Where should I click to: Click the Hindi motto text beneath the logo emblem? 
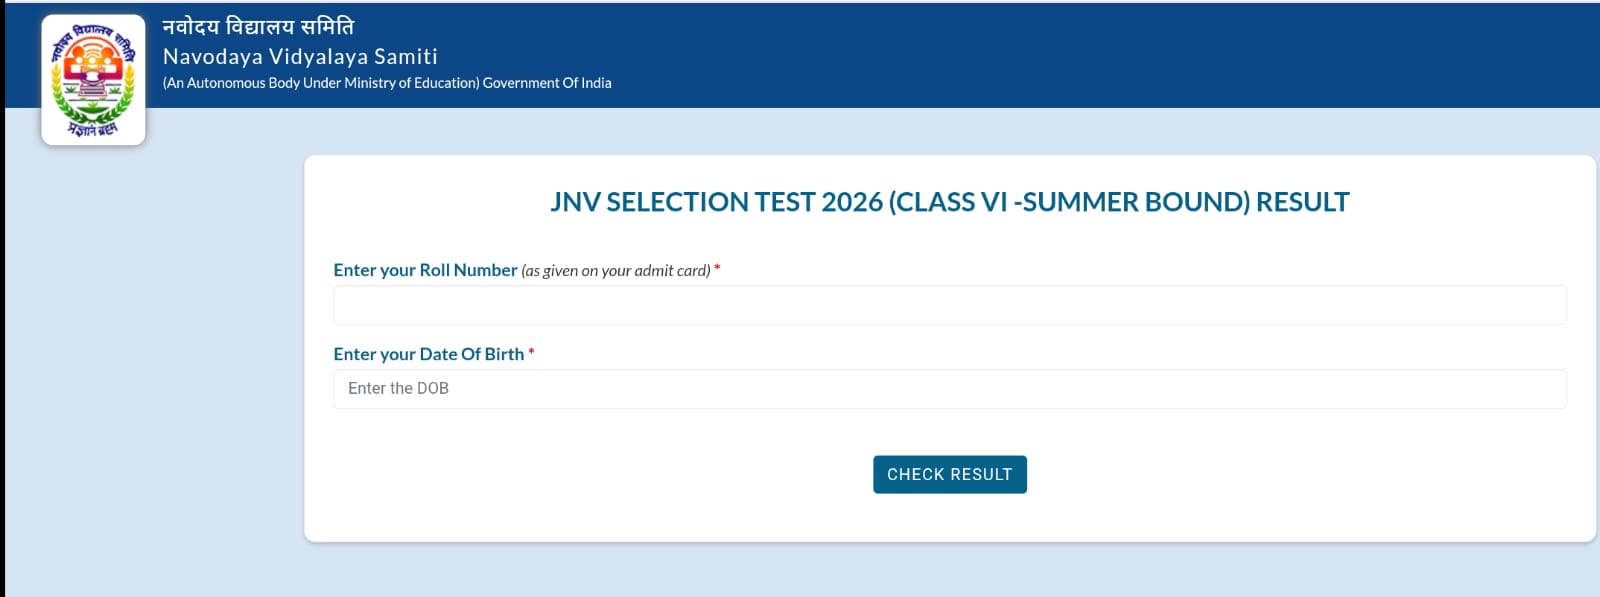93,129
